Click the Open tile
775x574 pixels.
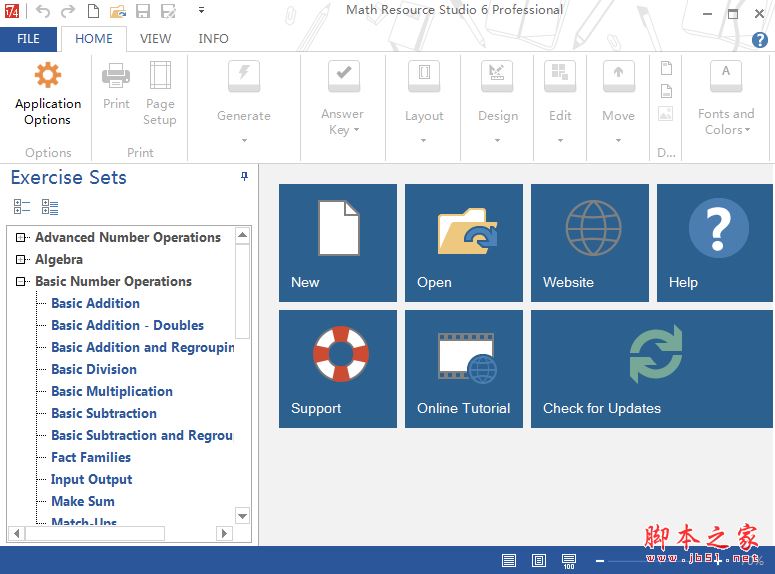[x=464, y=243]
